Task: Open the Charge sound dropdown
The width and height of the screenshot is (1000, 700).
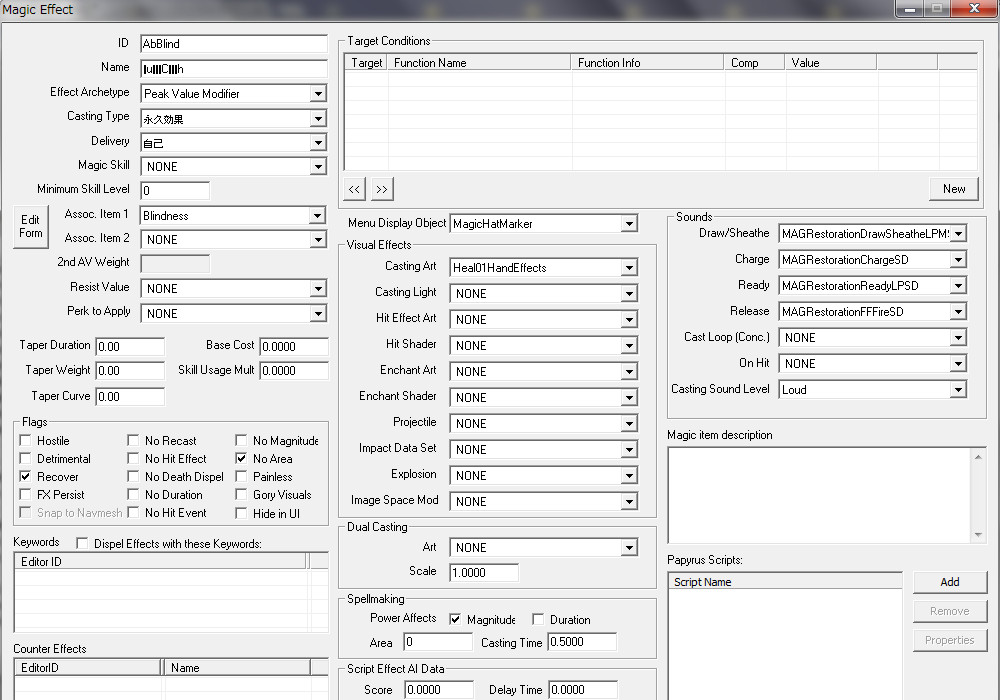Action: [x=958, y=259]
